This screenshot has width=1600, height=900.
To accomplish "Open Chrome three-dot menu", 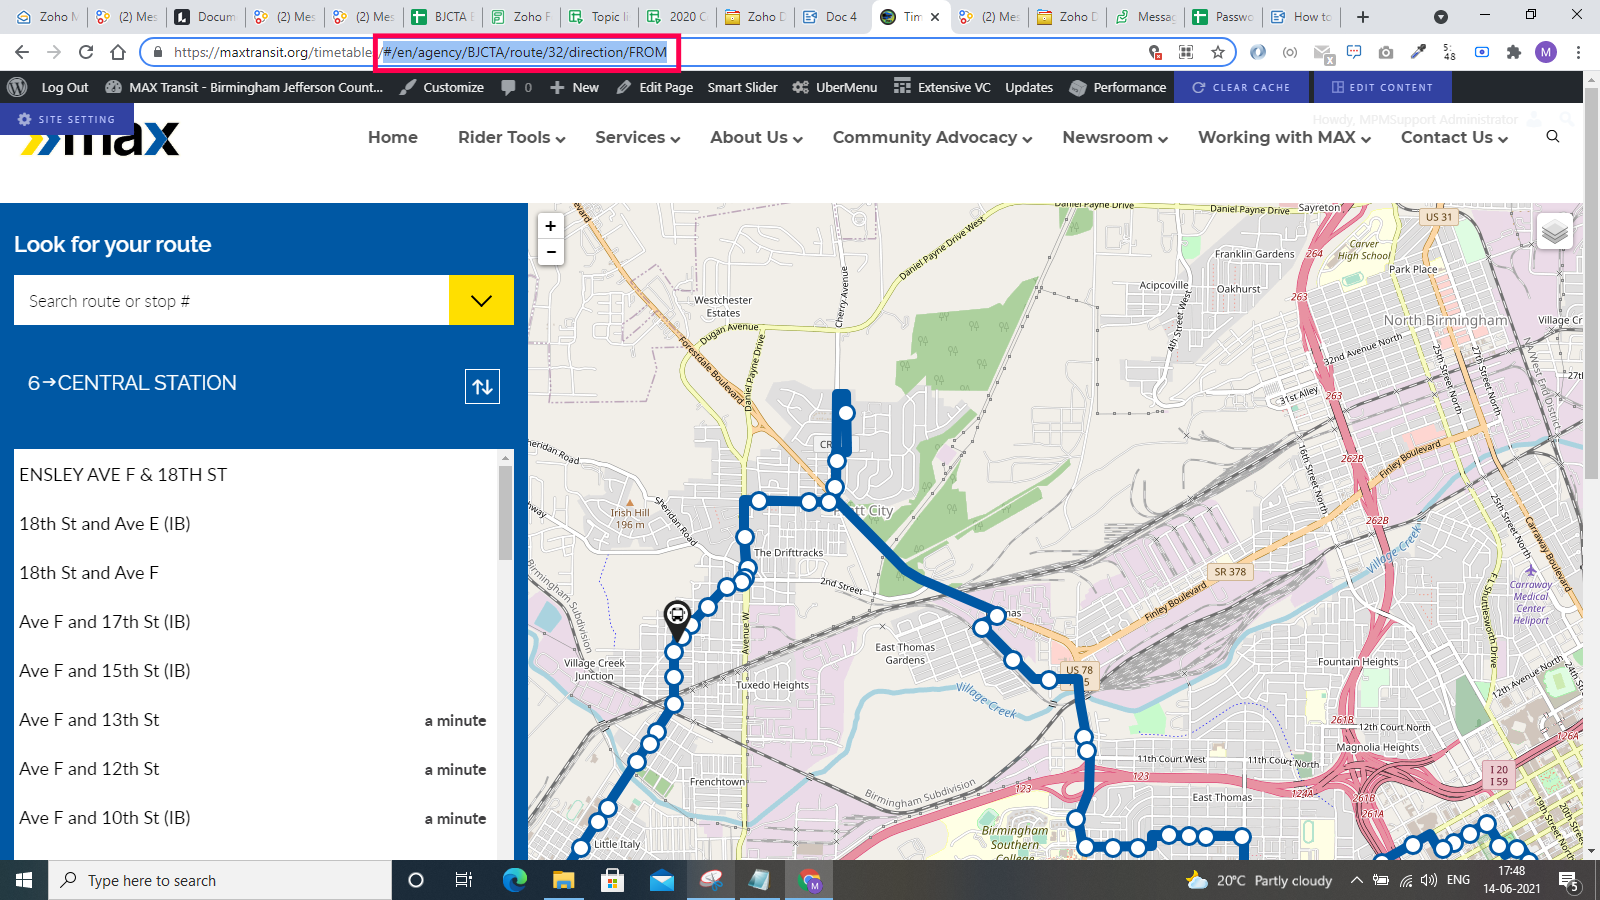I will (x=1578, y=52).
